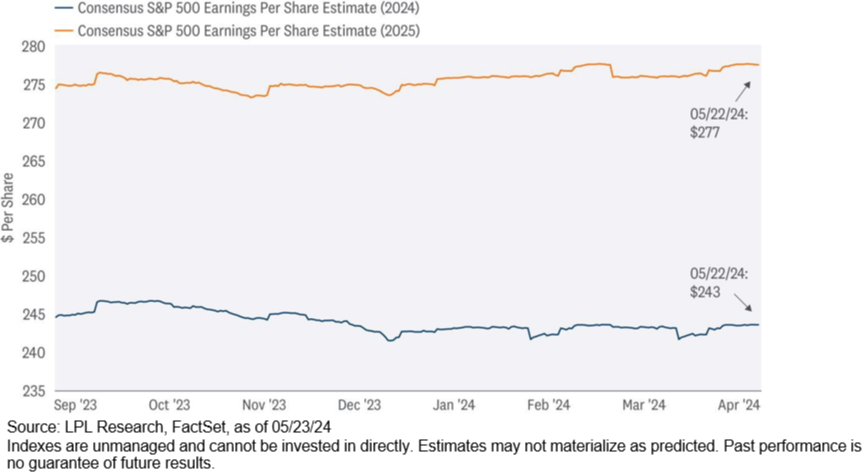865x475 pixels.
Task: Select the Jan '24 x-axis label
Action: point(455,405)
